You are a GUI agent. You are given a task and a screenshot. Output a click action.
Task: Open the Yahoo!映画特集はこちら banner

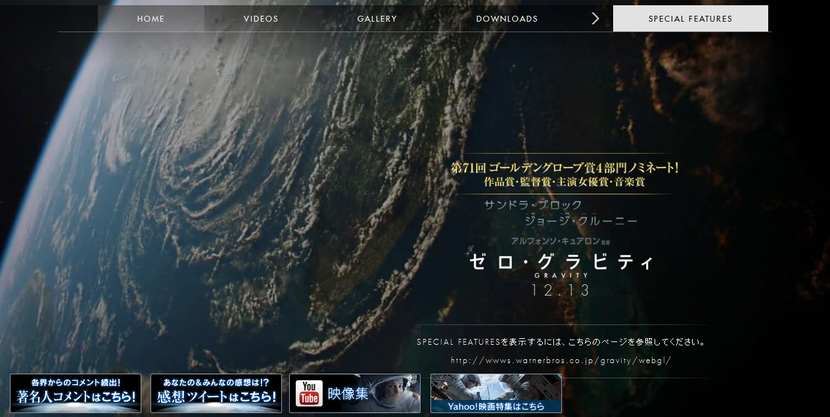[495, 393]
